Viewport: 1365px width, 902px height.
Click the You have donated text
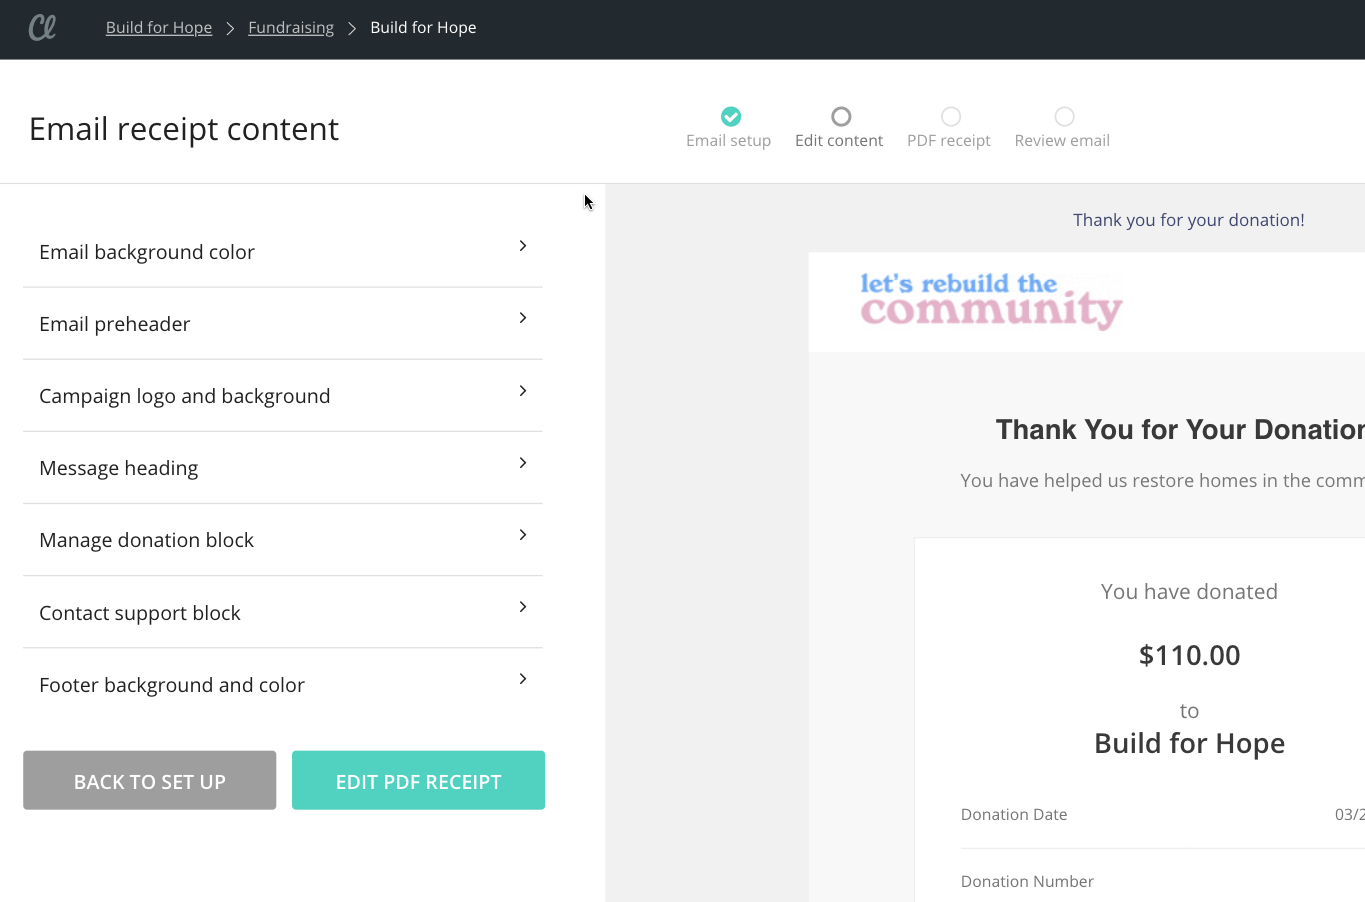tap(1189, 592)
